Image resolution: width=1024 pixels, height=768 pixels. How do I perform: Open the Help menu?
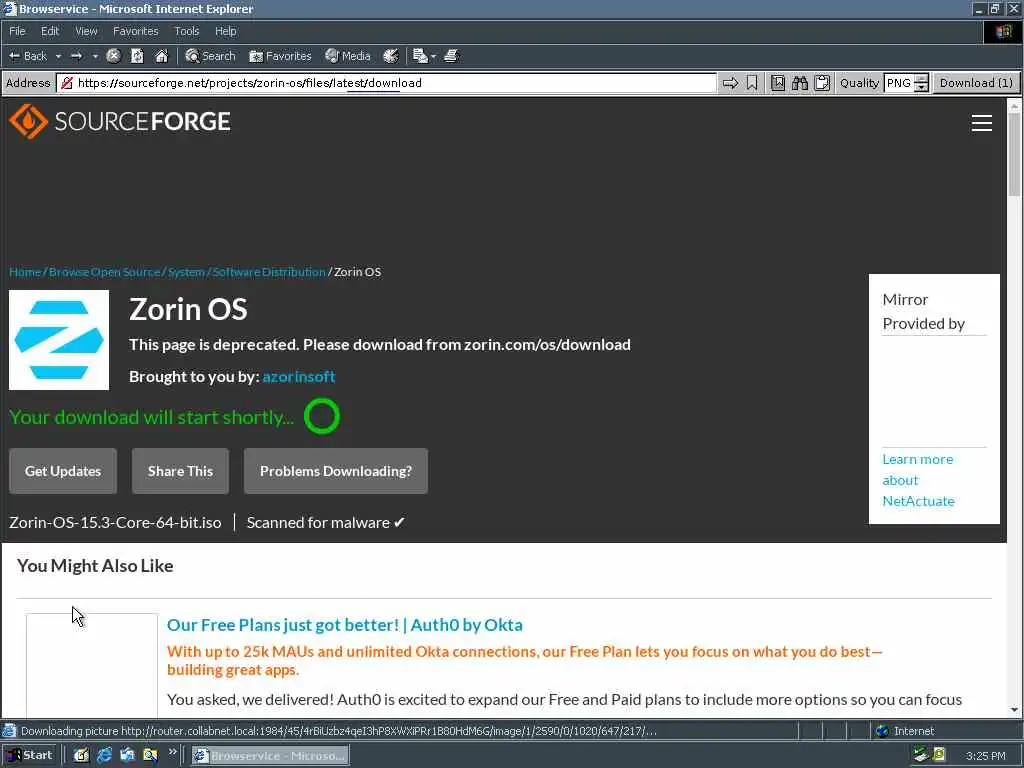(225, 31)
